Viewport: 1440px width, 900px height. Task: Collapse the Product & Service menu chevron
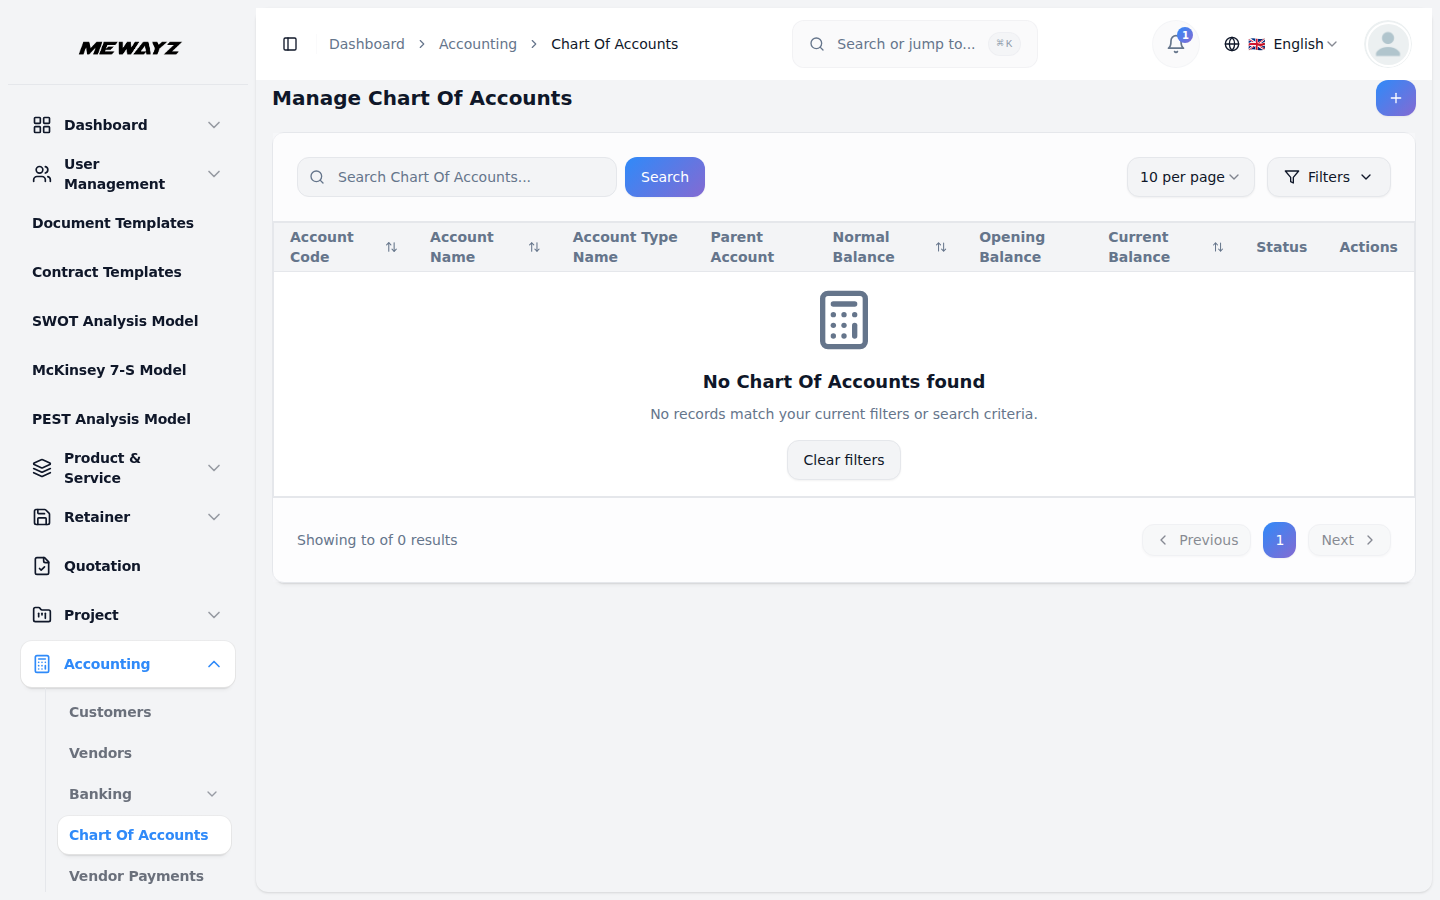tap(213, 467)
